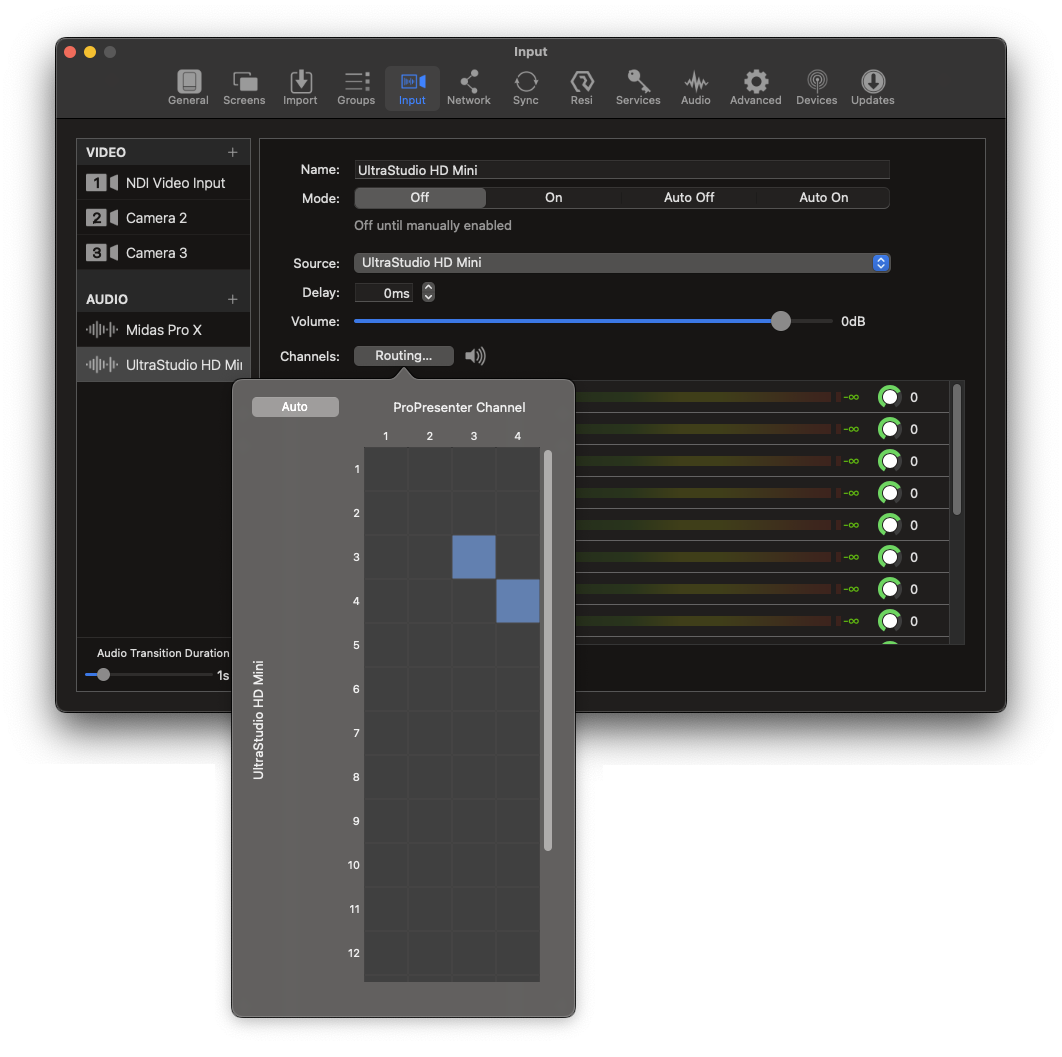
Task: Set Mode to Off
Action: tap(420, 198)
